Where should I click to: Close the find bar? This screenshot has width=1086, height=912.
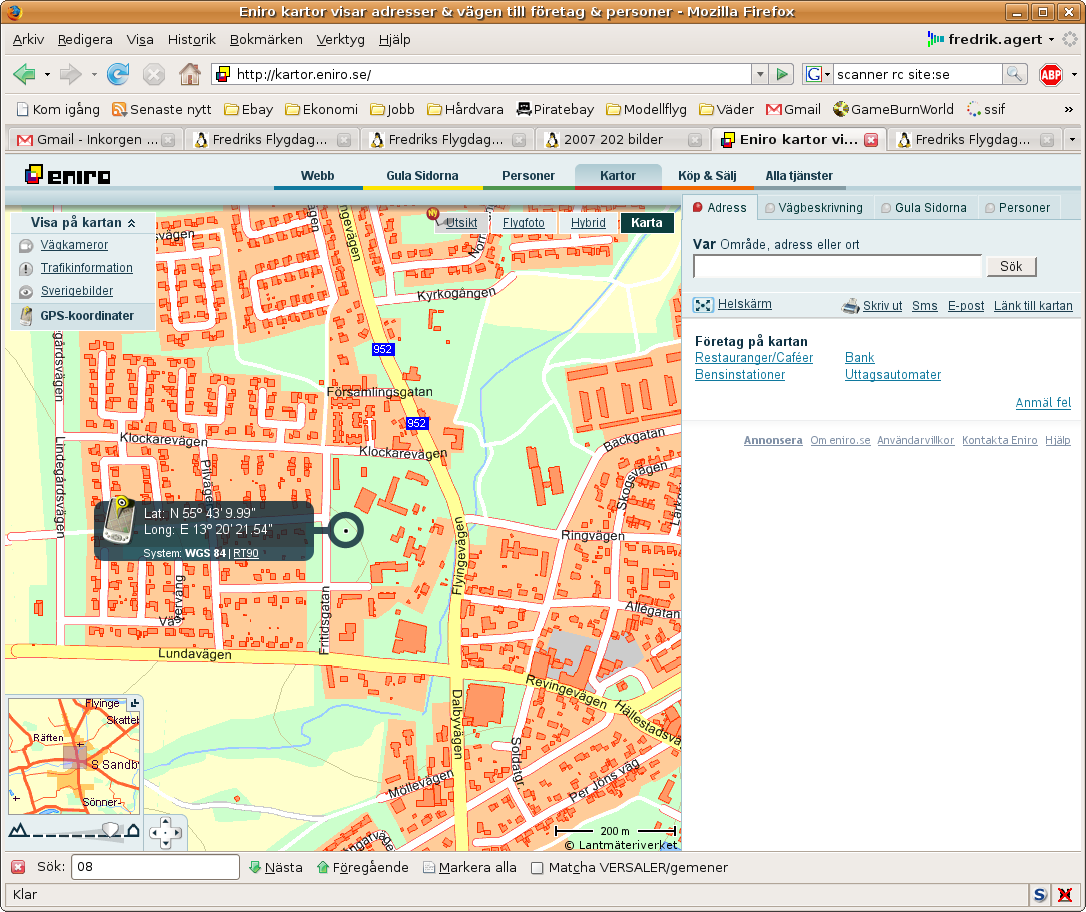tap(19, 868)
